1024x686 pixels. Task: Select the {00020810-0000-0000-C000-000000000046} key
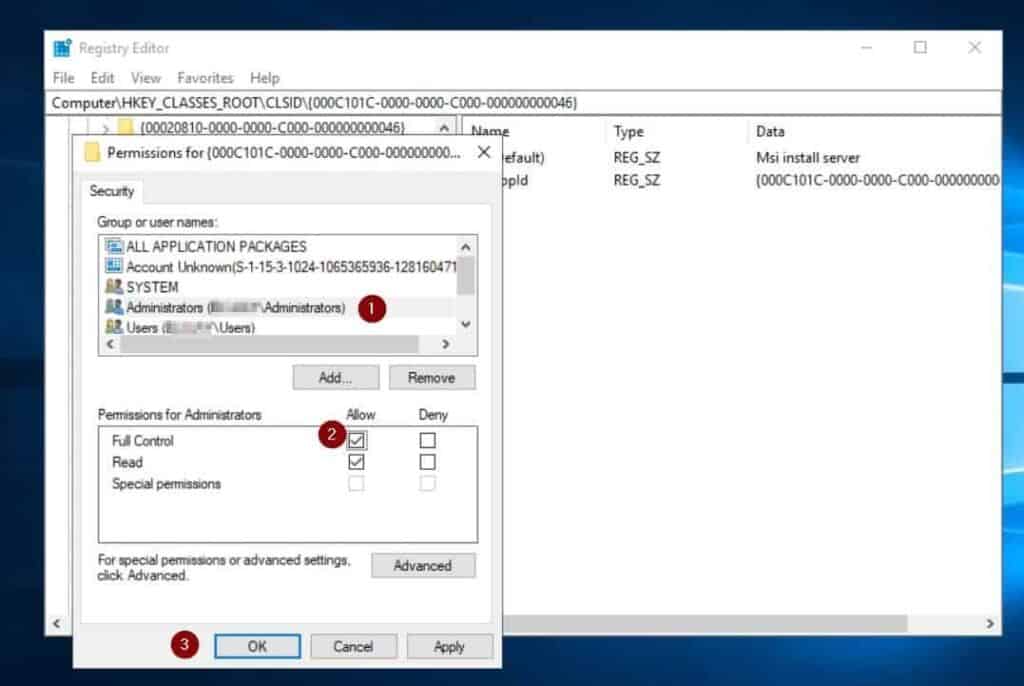272,127
